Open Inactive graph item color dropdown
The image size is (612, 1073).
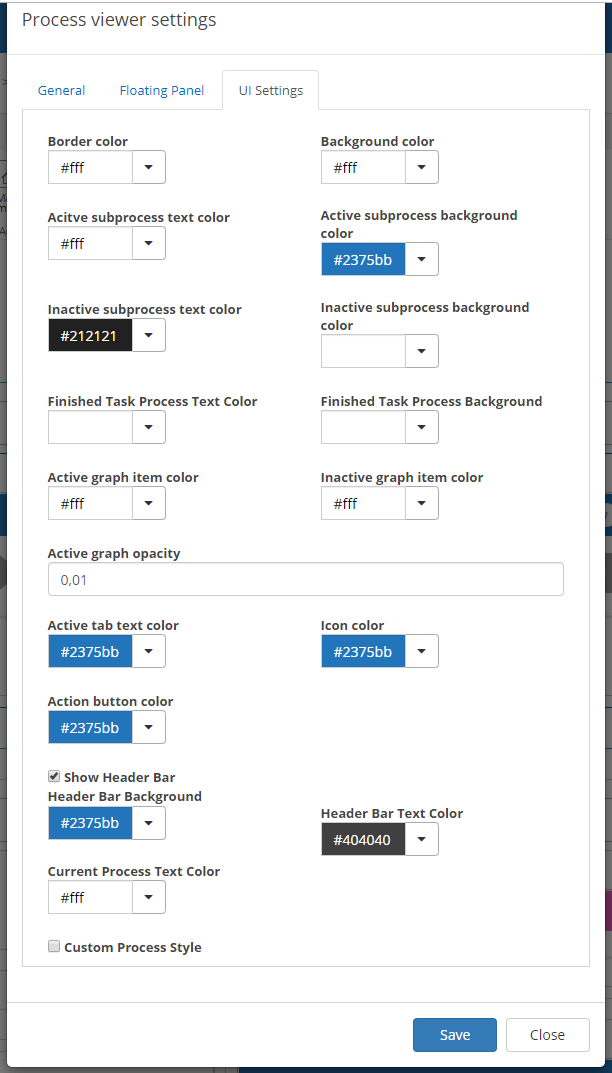click(422, 503)
